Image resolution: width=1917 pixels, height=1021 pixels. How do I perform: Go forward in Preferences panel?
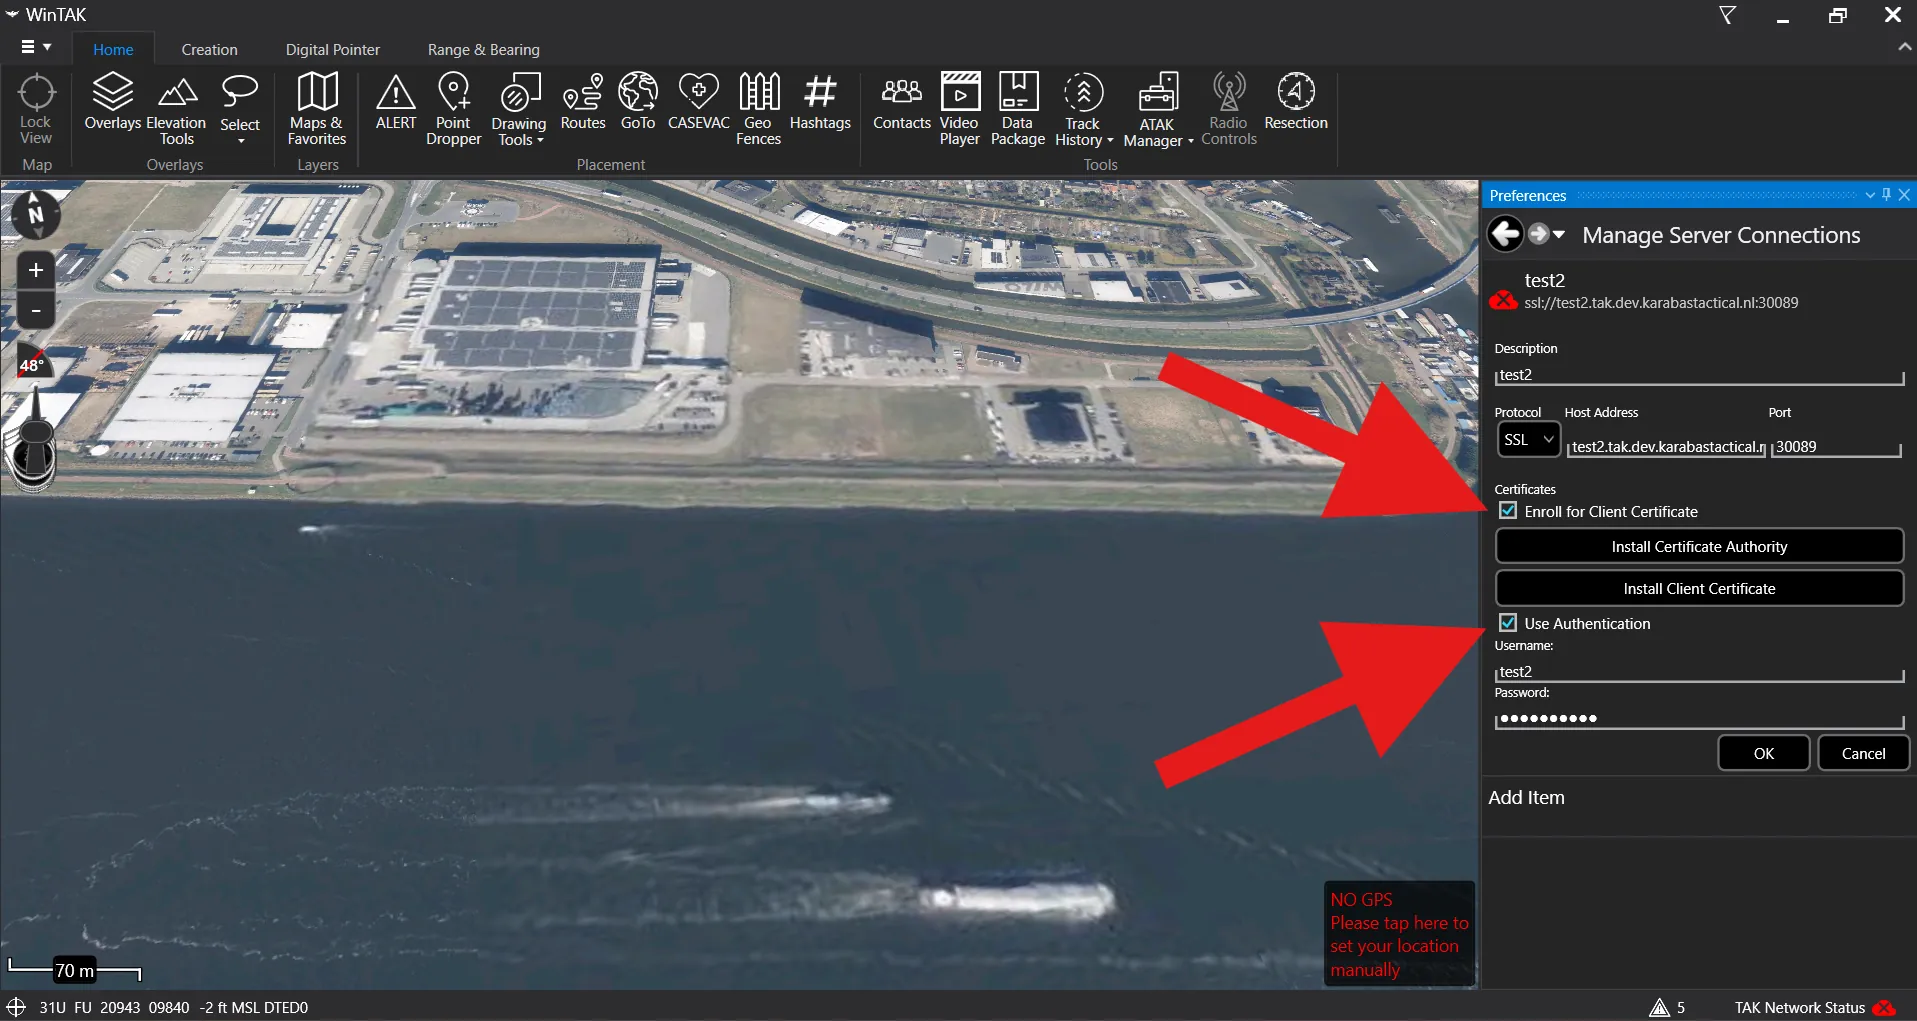(1538, 234)
